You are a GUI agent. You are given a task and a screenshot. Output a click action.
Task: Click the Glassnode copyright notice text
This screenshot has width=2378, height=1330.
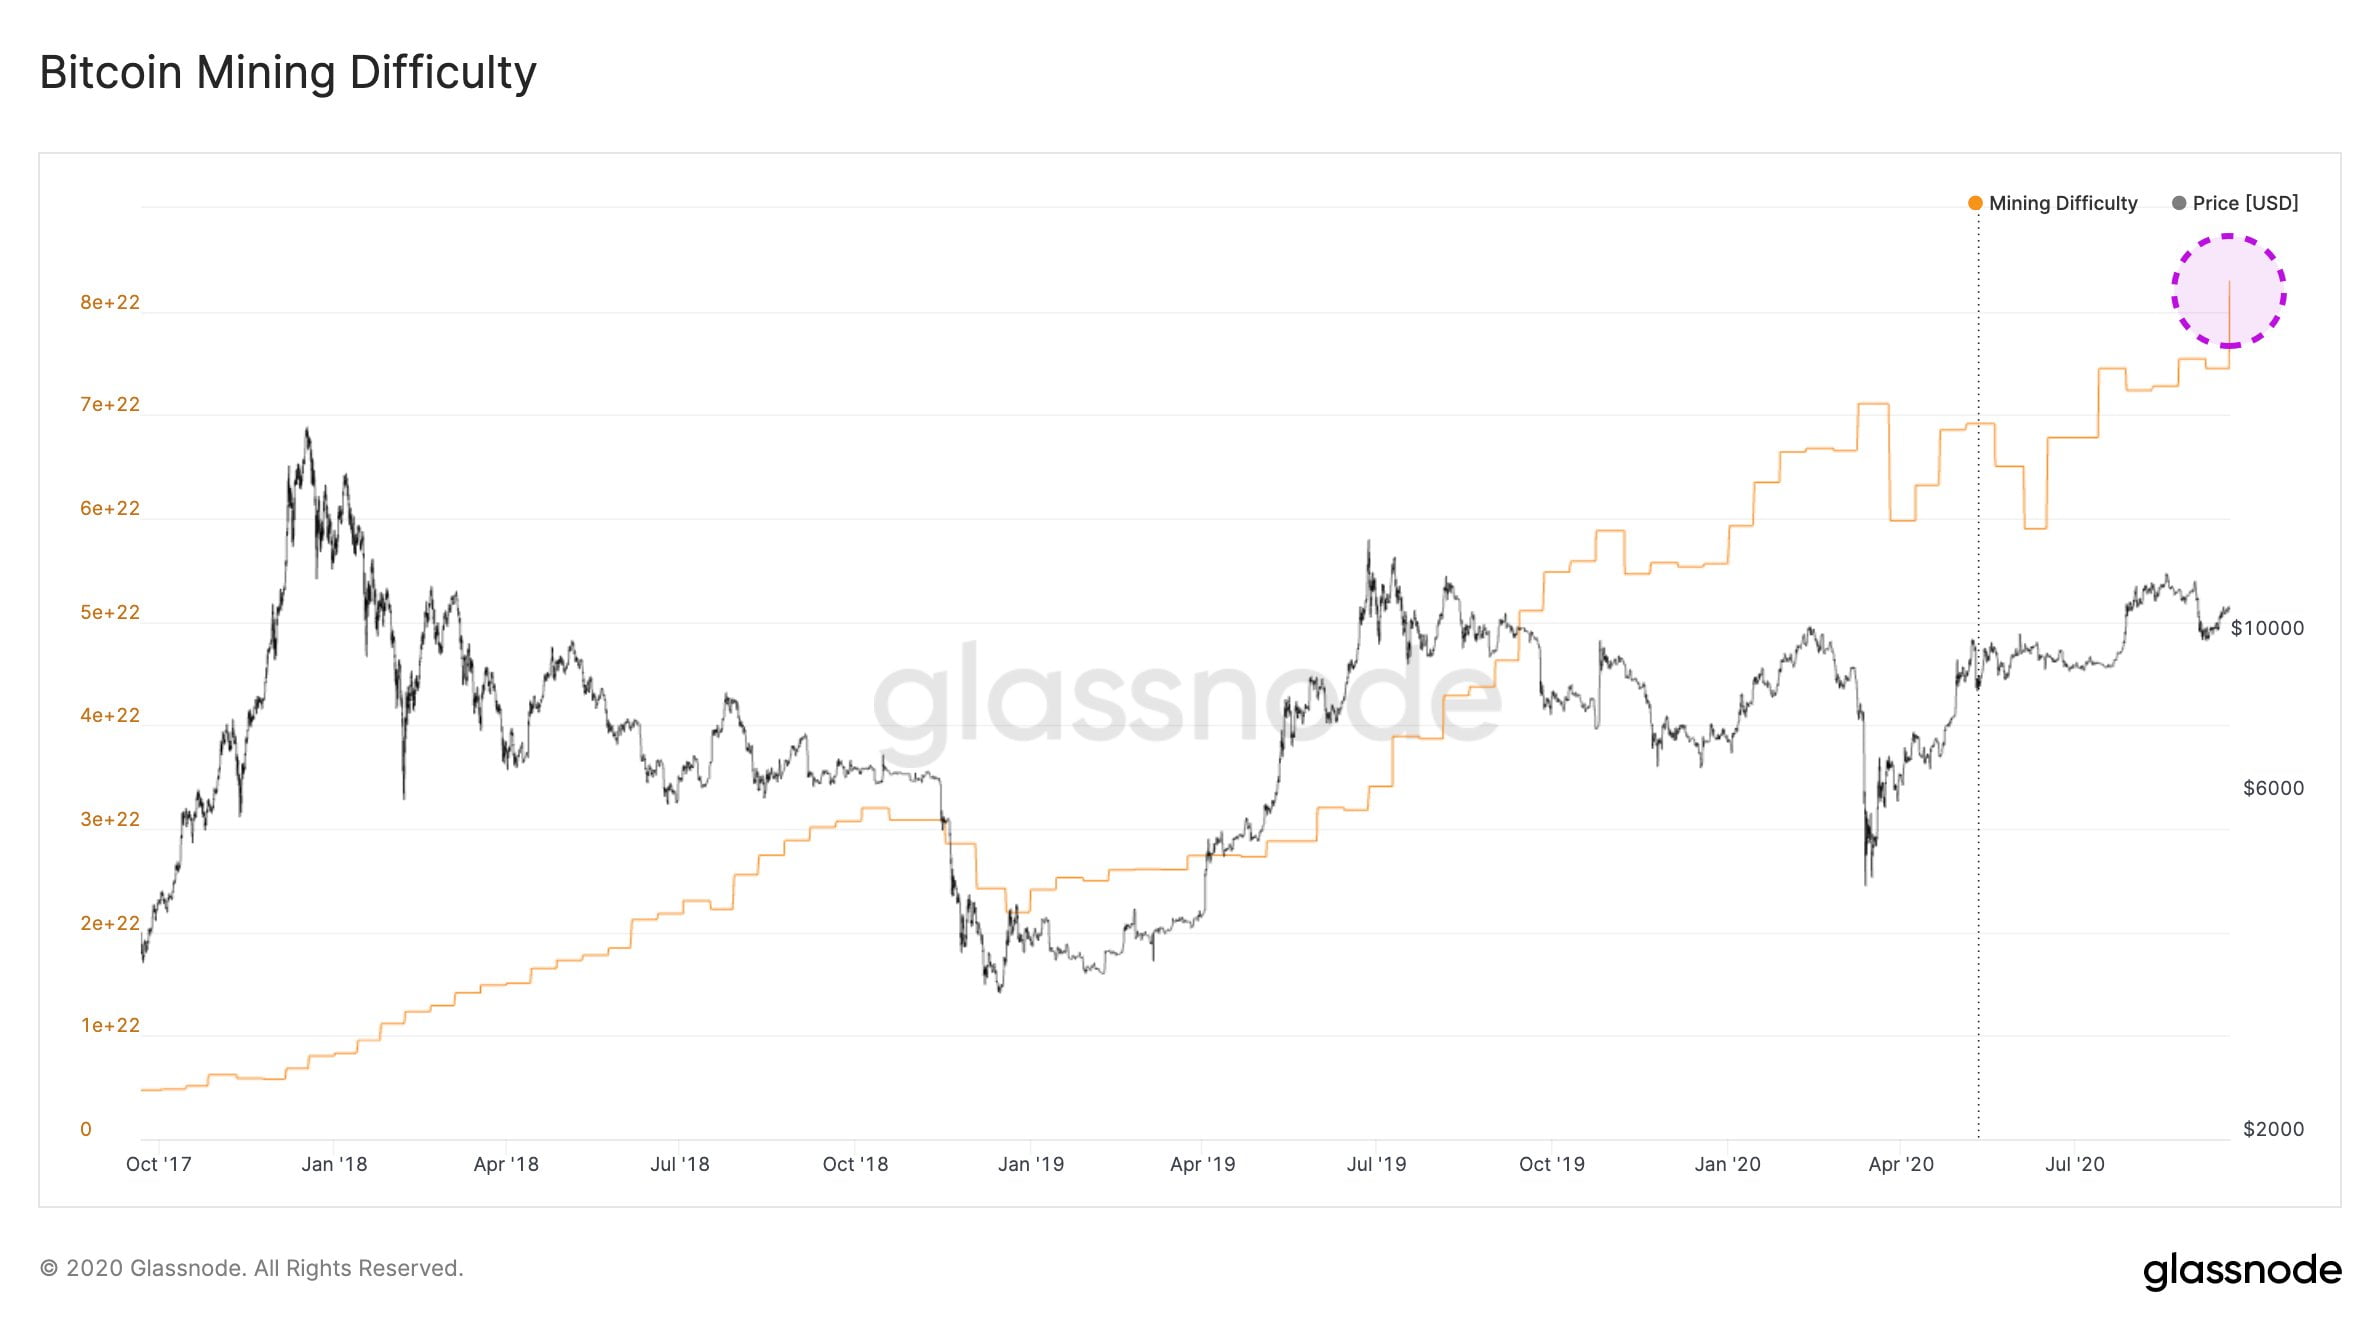(251, 1268)
